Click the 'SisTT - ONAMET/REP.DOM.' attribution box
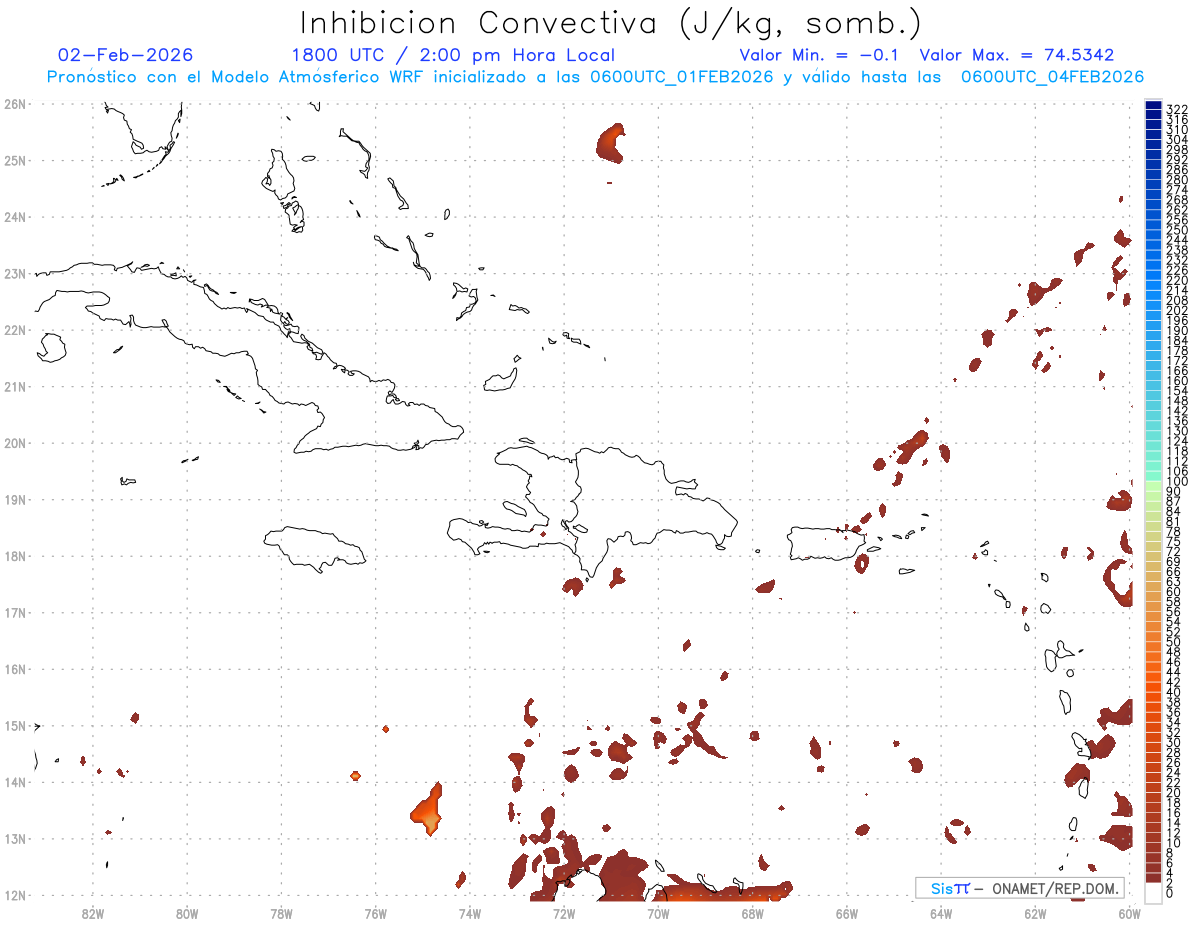Viewport: 1200px width, 927px height. (1020, 888)
